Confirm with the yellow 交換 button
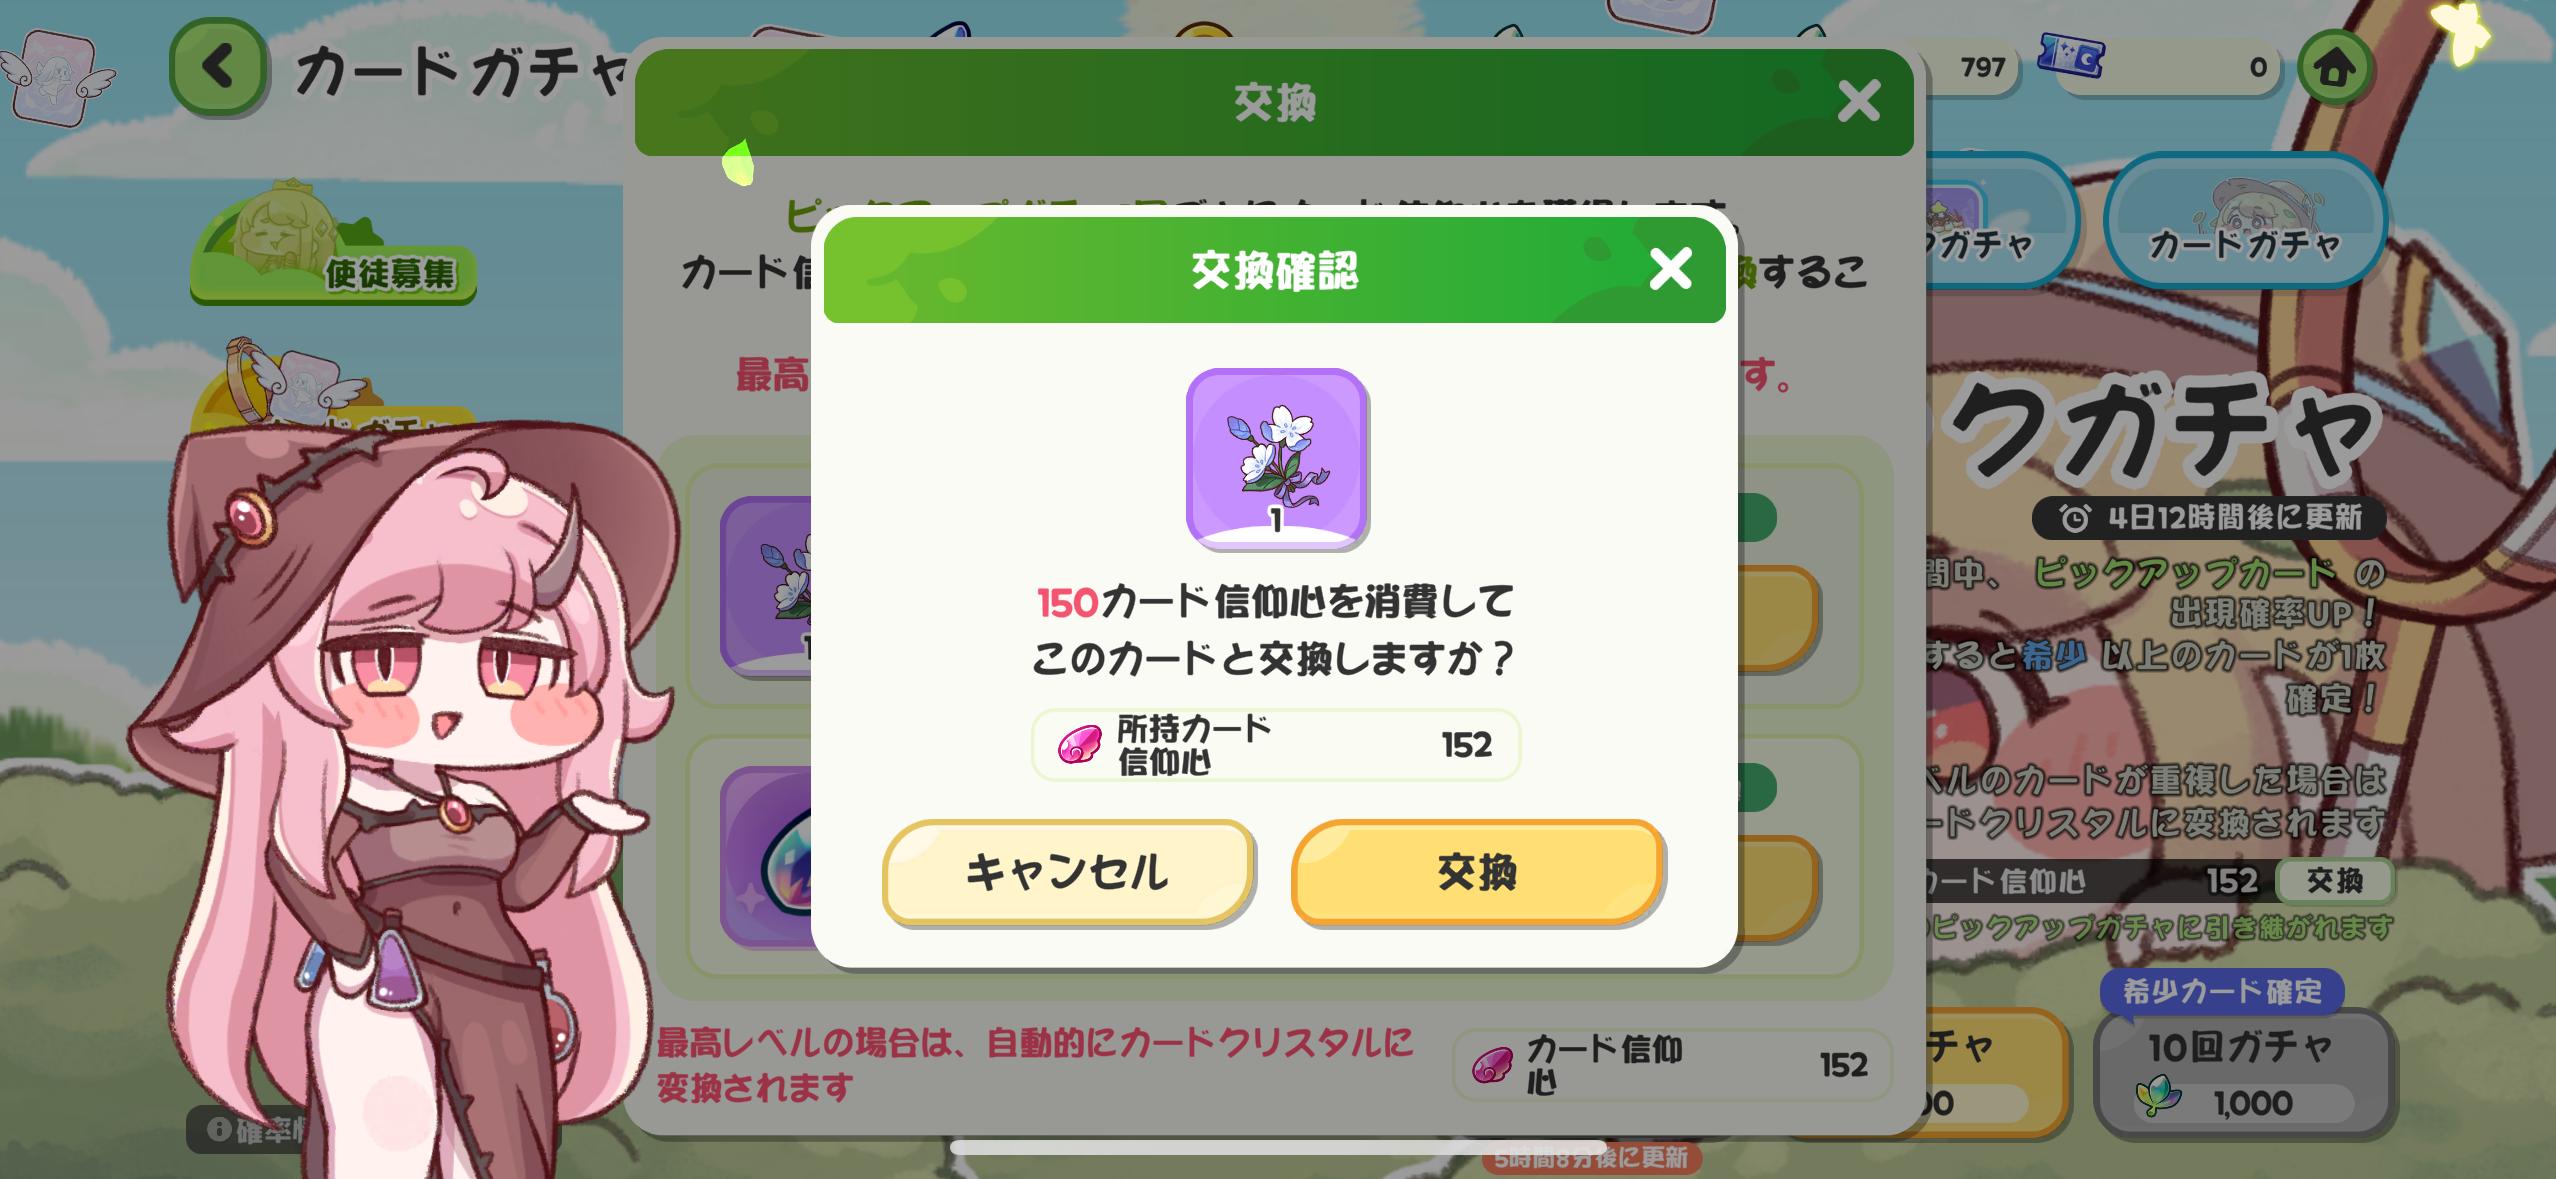The height and width of the screenshot is (1179, 2556). tap(1477, 872)
